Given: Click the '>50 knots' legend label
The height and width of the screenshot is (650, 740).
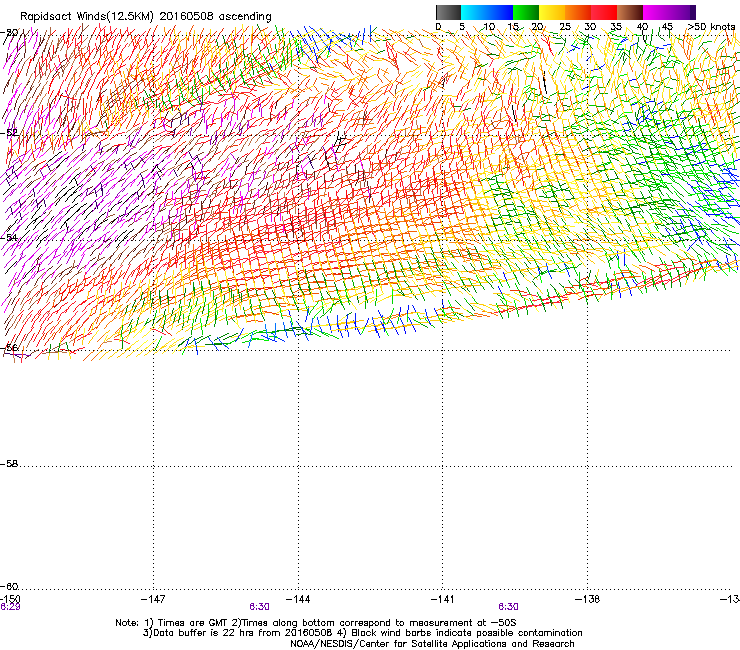Looking at the screenshot, I should click(x=711, y=26).
